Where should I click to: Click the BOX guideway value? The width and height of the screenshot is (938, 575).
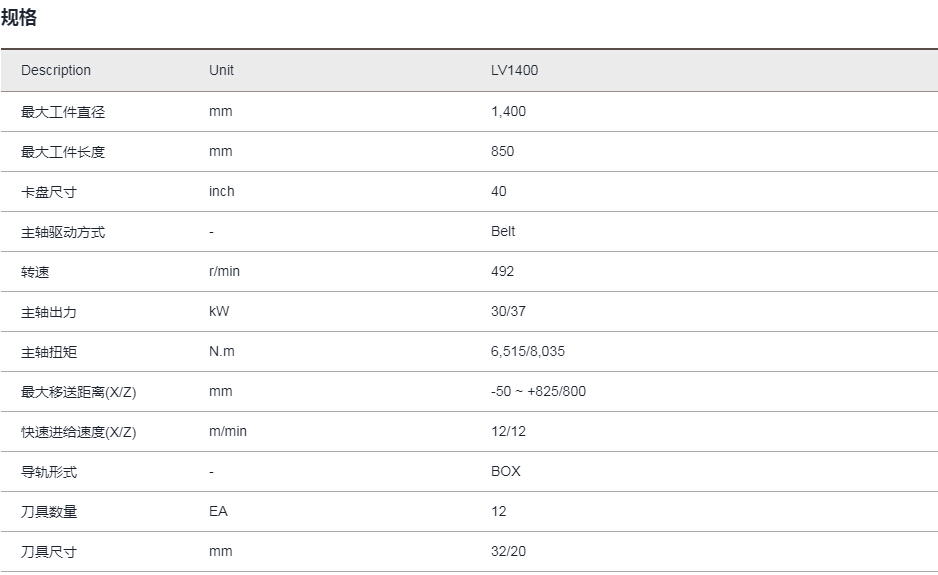click(505, 472)
